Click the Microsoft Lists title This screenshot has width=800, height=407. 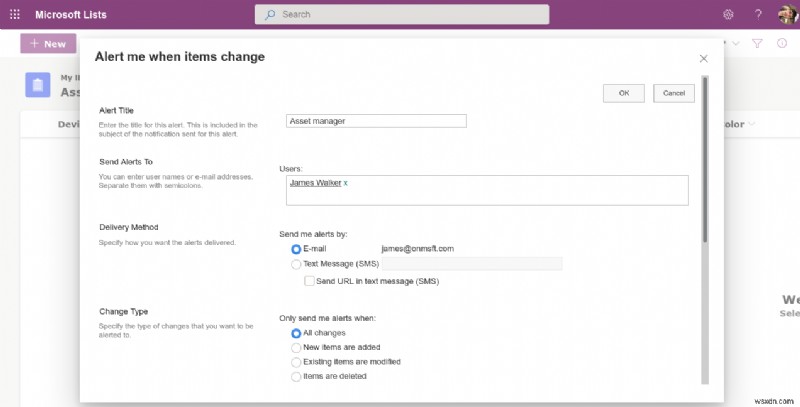pyautogui.click(x=71, y=15)
